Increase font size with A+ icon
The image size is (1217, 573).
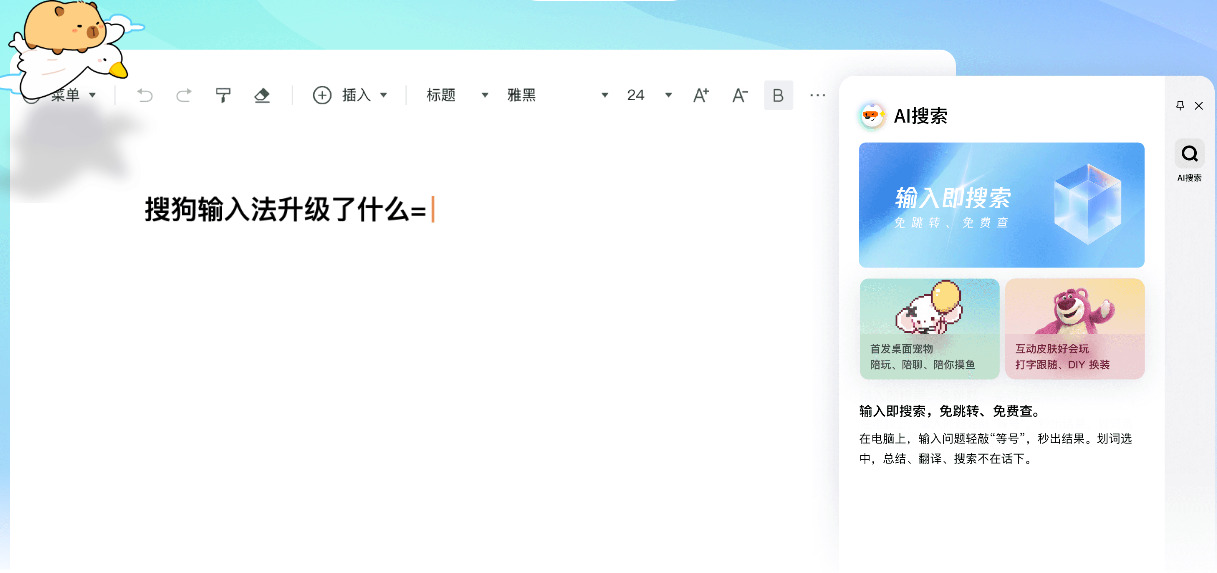pos(701,95)
